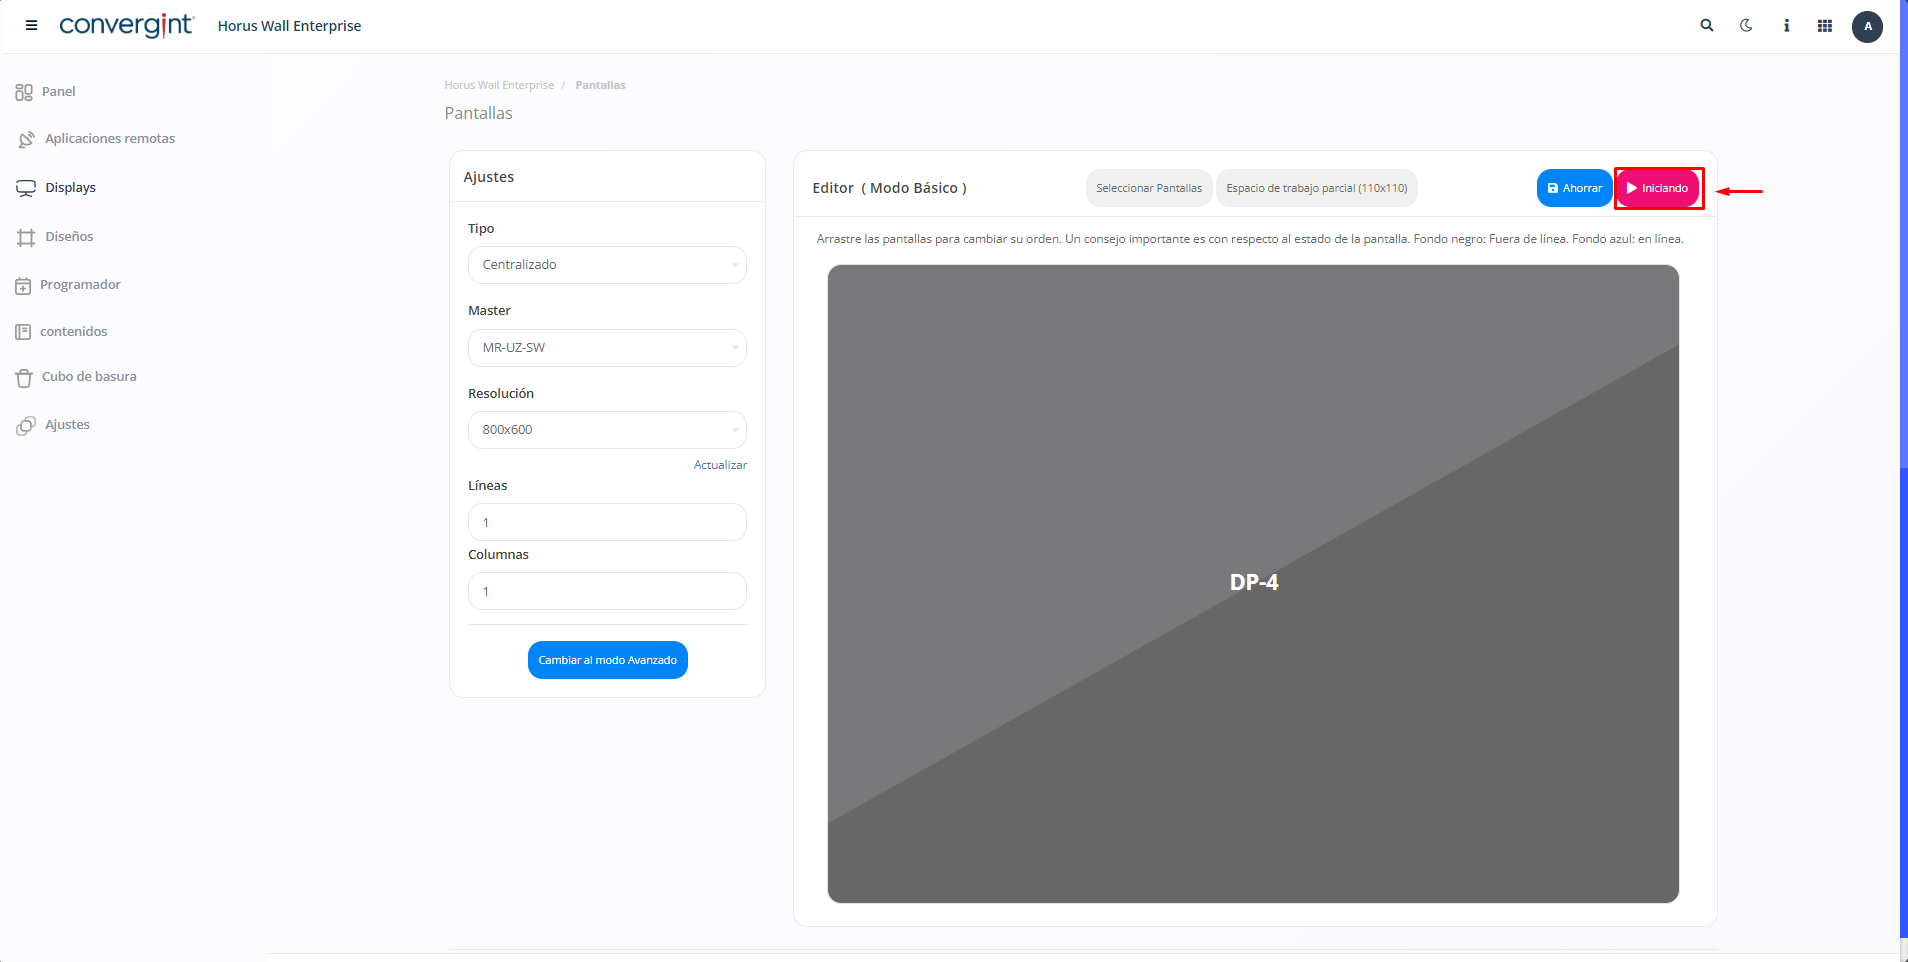Select the DP-4 screen tile
Image resolution: width=1908 pixels, height=962 pixels.
[x=1253, y=583]
